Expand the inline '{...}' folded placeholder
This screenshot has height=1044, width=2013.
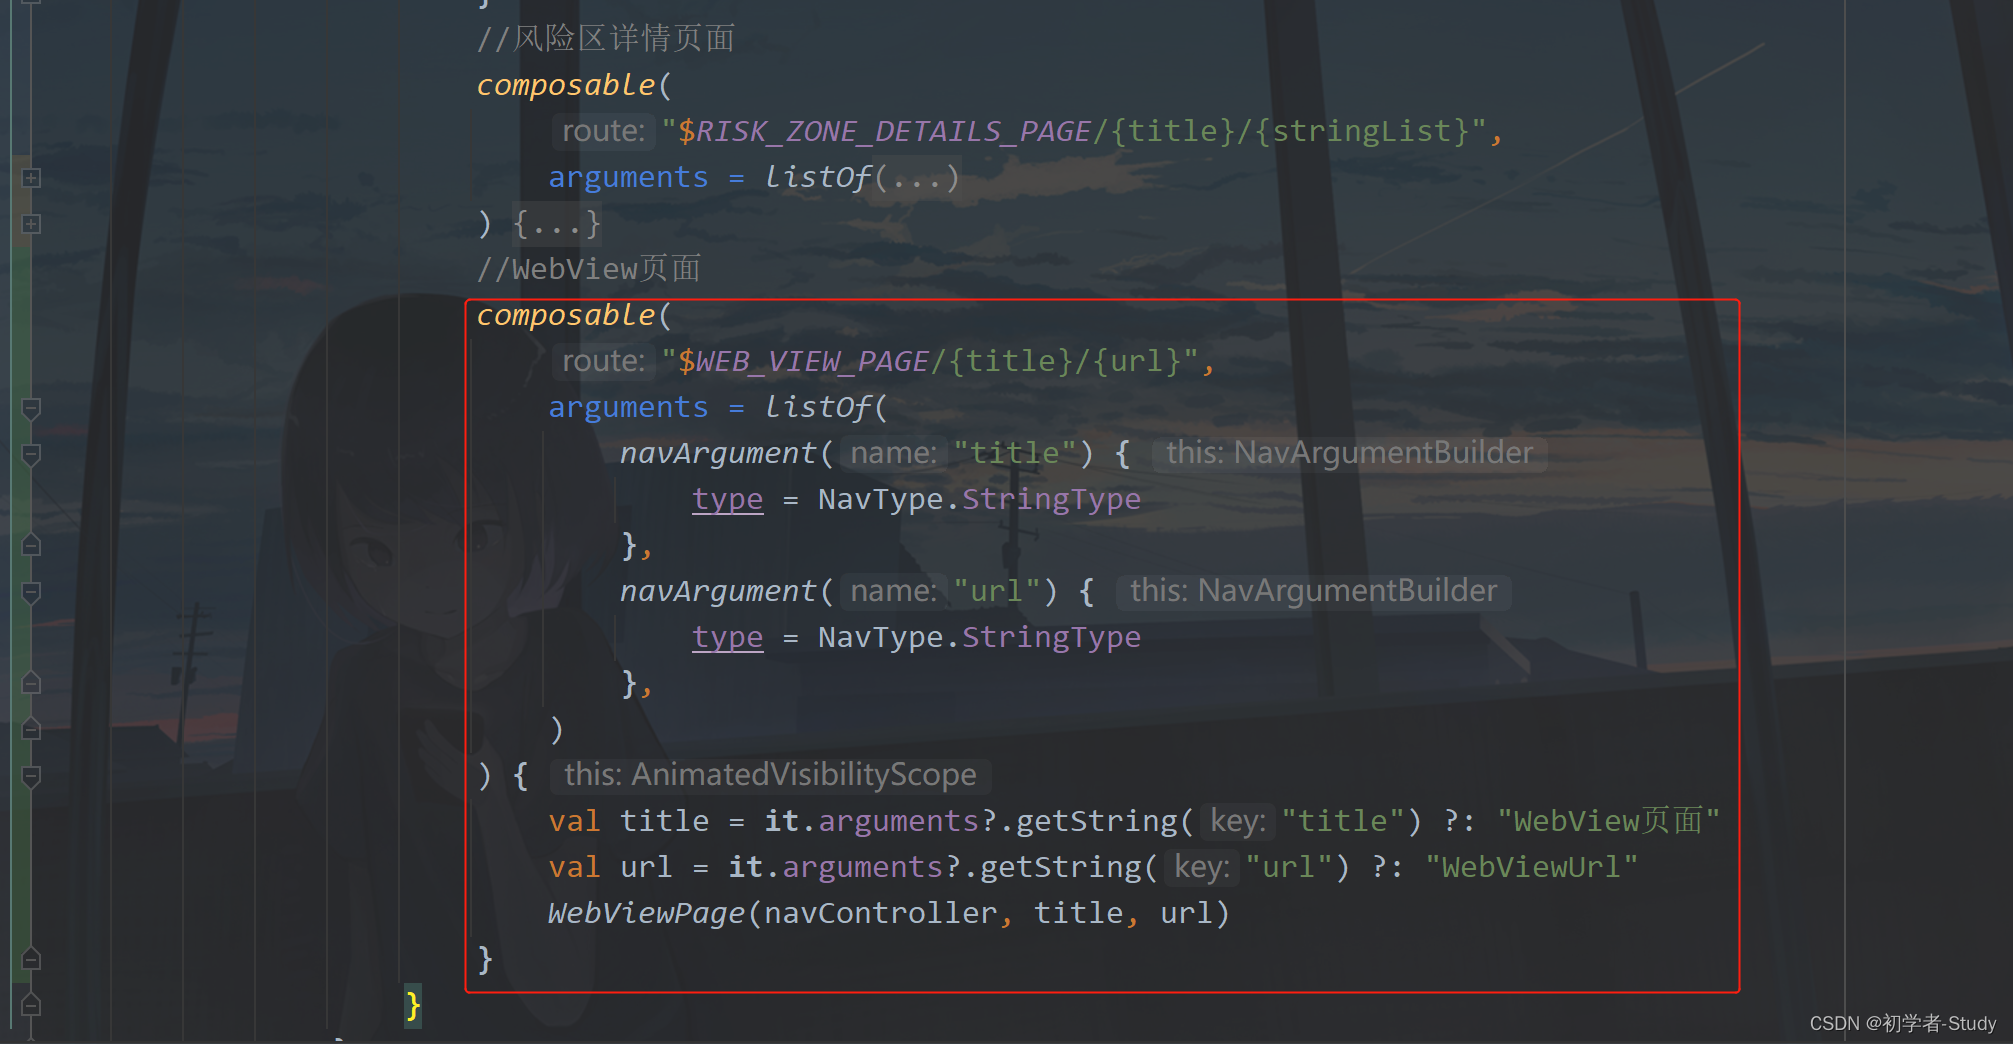(x=557, y=224)
